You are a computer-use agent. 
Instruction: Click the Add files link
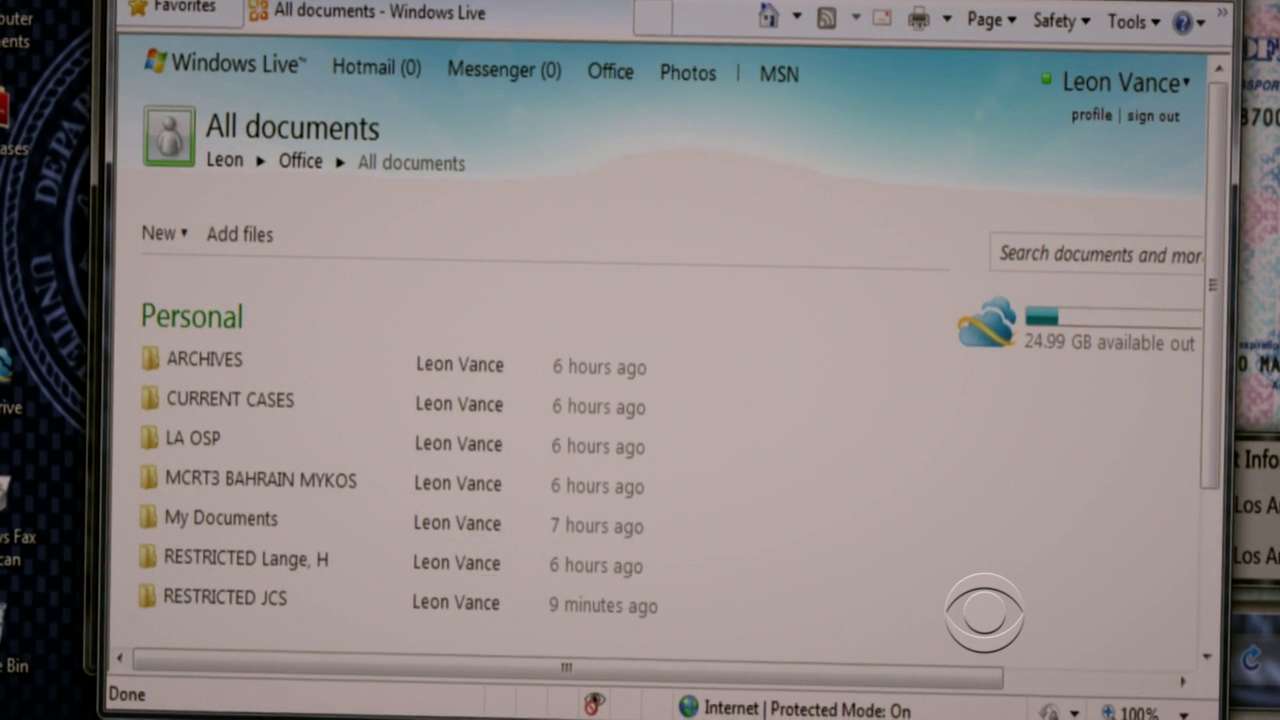(240, 234)
